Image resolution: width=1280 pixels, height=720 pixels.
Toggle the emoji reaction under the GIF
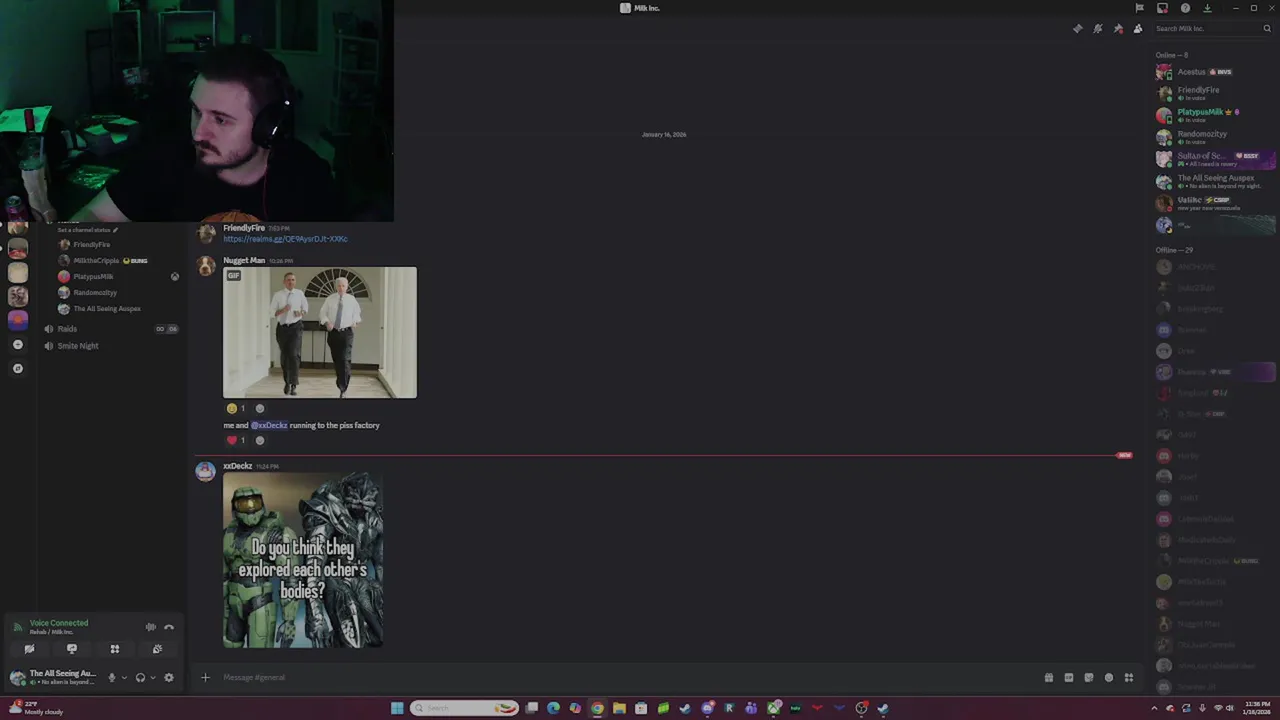236,408
